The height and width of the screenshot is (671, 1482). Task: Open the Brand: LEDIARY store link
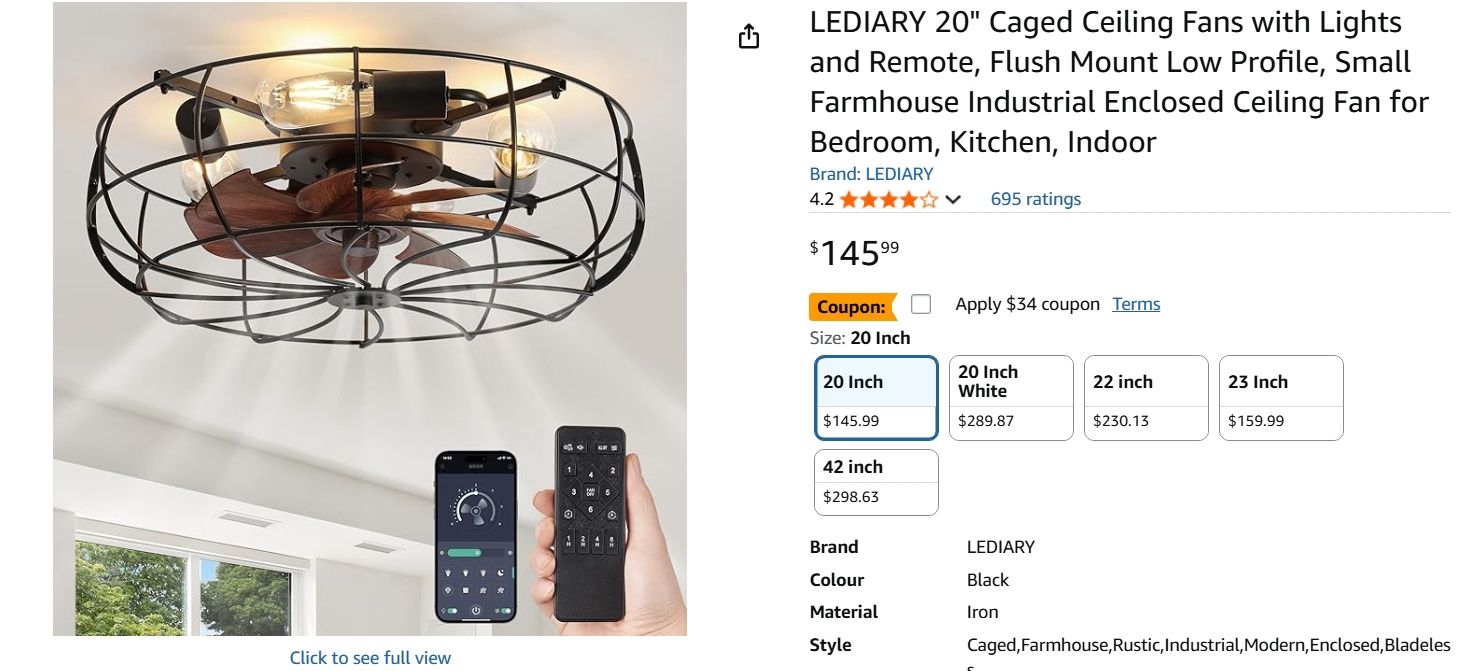coord(871,174)
